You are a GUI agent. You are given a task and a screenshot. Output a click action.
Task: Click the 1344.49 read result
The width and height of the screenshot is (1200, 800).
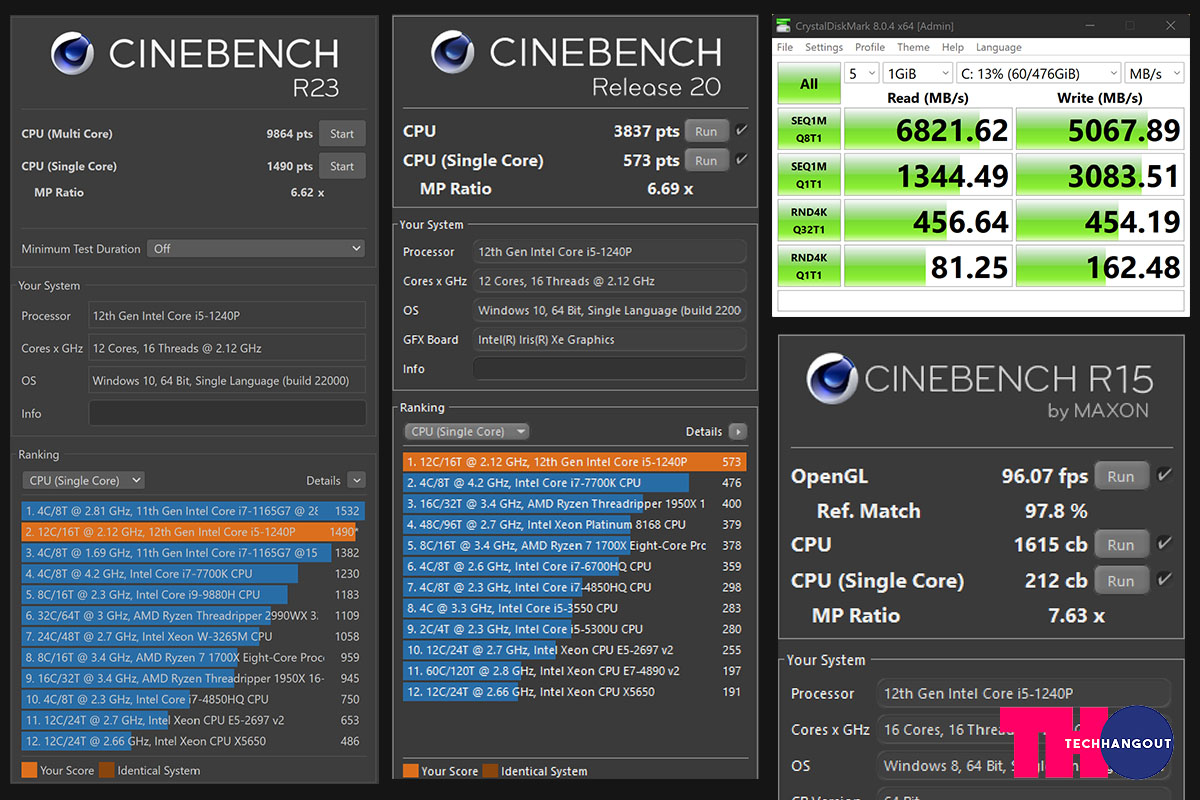927,175
